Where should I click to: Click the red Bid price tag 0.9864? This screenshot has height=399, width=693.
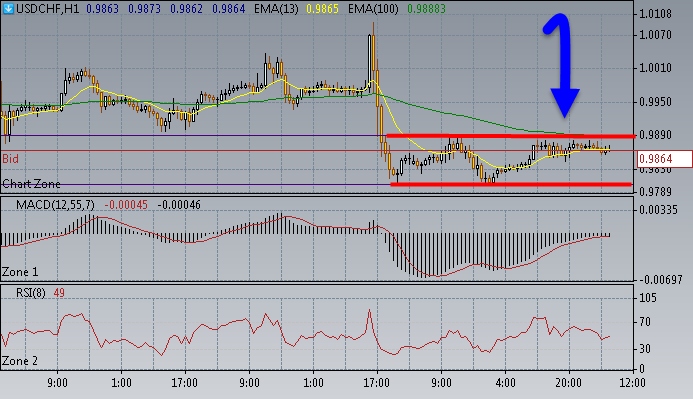(x=665, y=159)
